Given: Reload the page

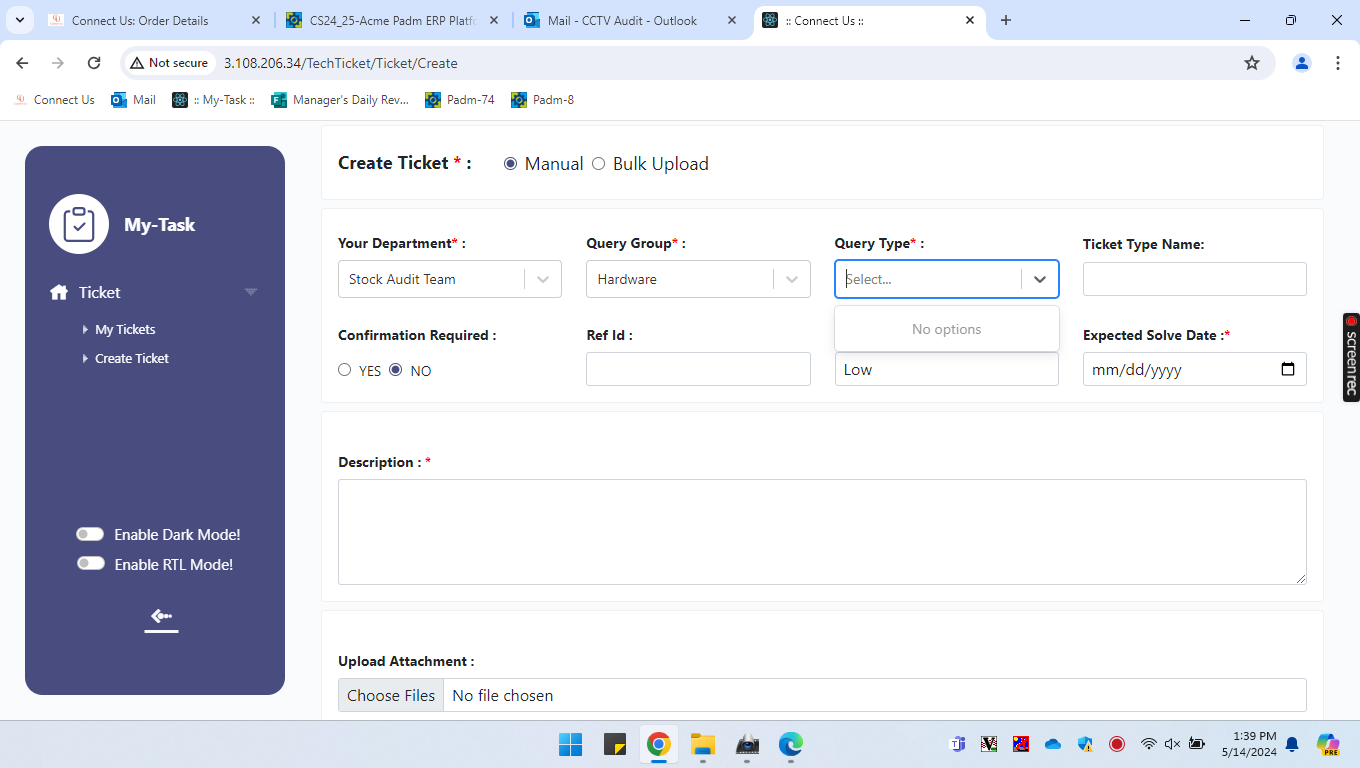Looking at the screenshot, I should click(x=94, y=63).
